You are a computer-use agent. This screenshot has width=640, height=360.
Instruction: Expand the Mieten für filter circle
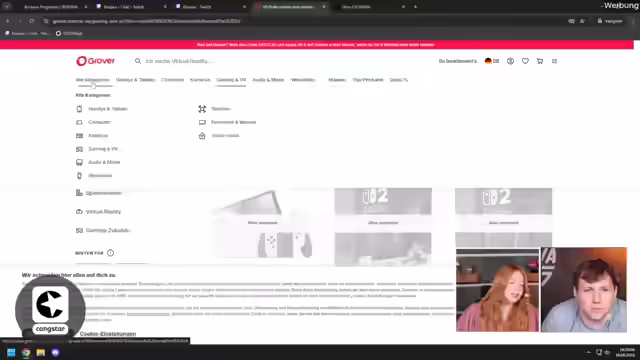[x=110, y=253]
